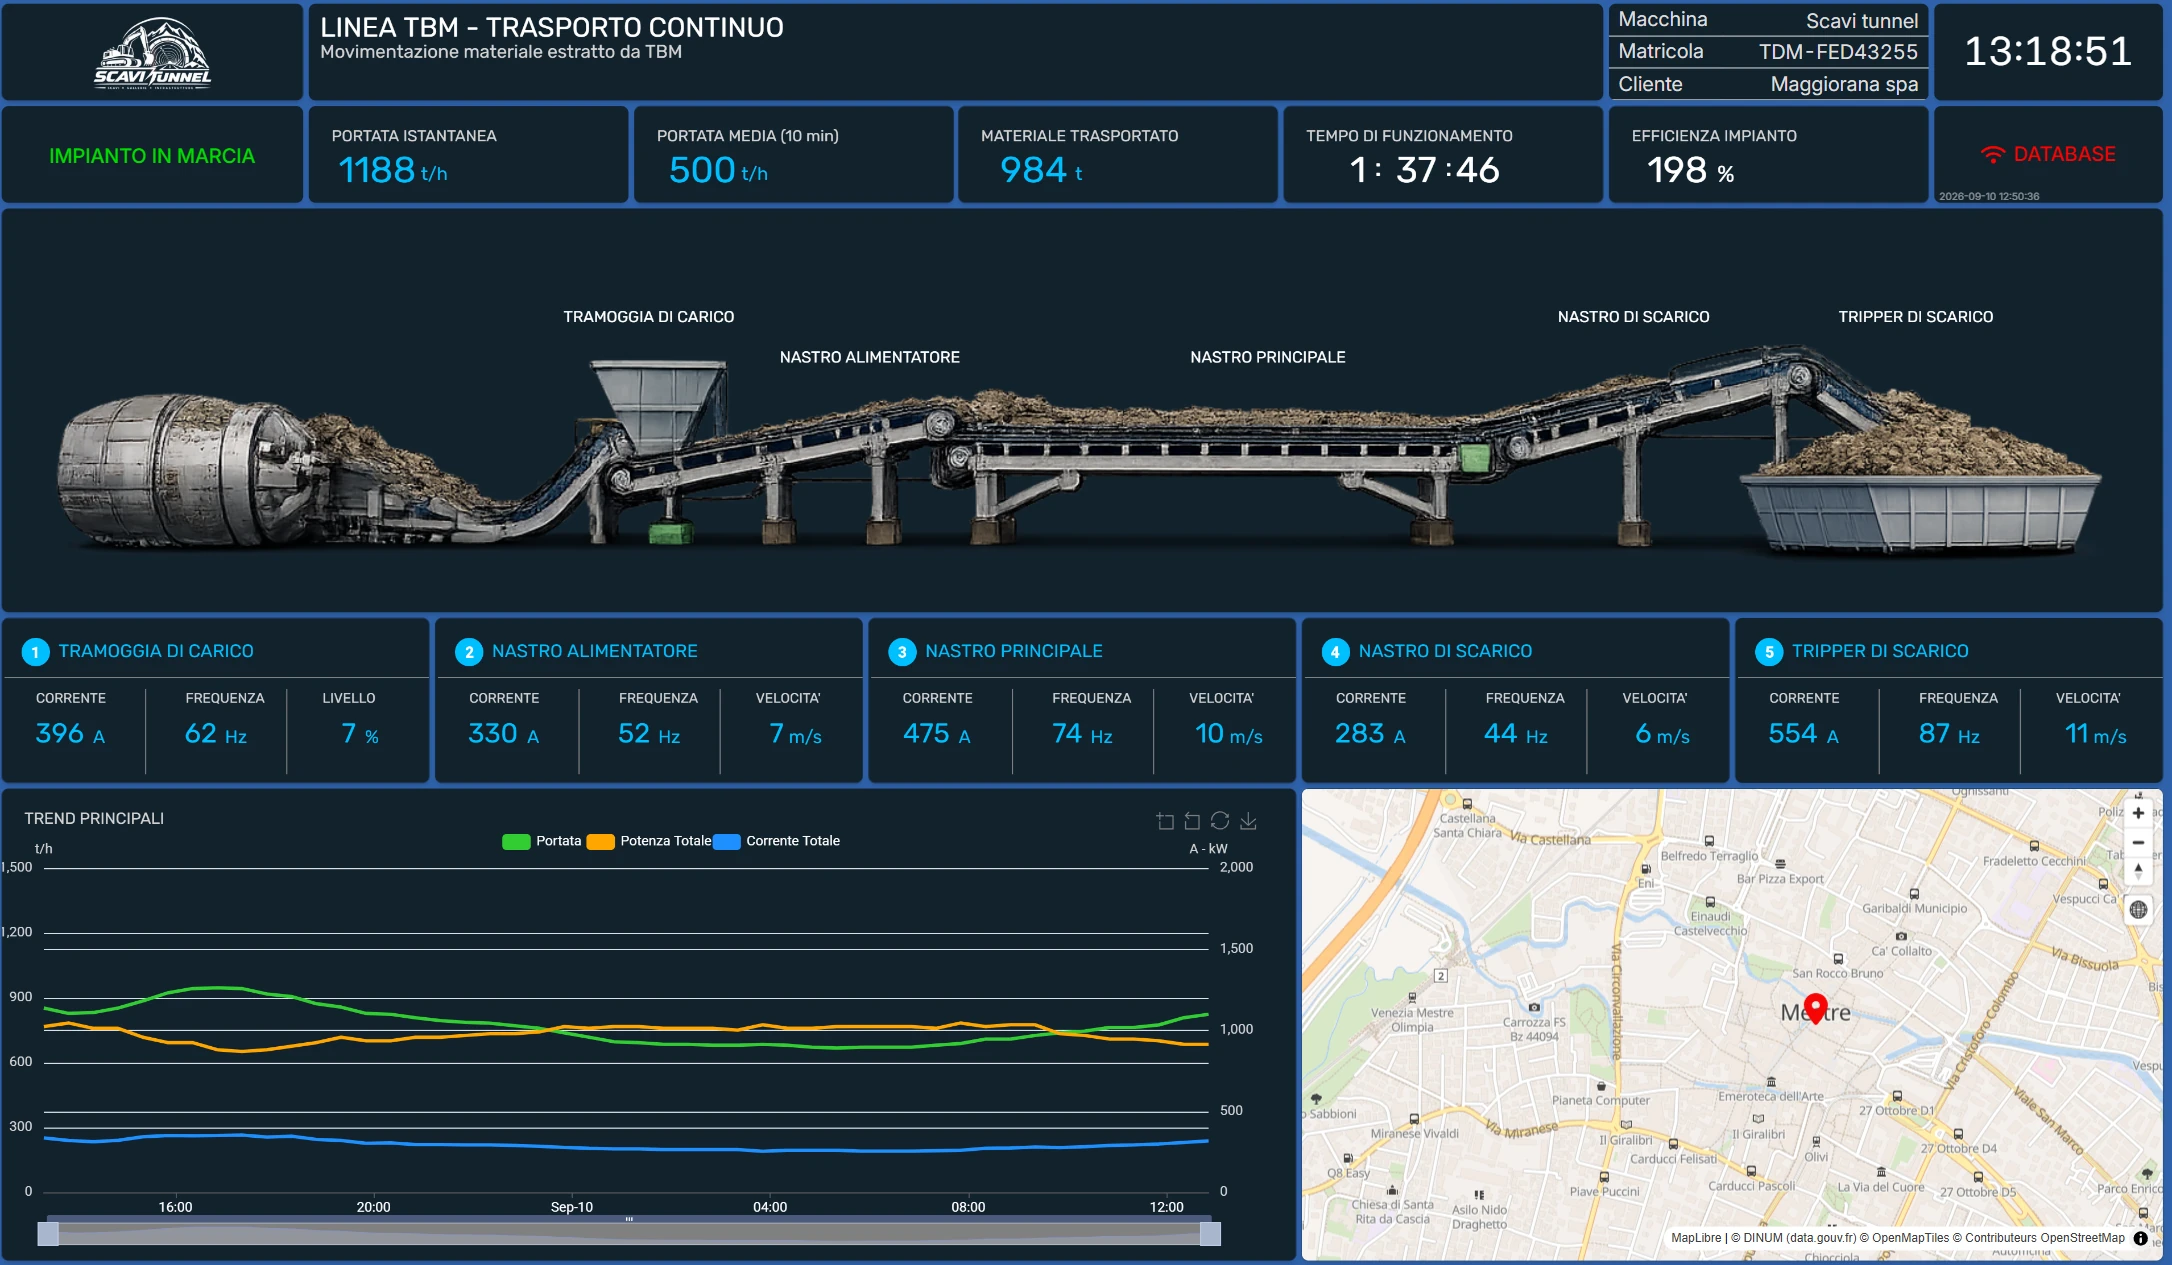The image size is (2172, 1265).
Task: Click the 13:18:51 clock display
Action: click(x=2048, y=51)
